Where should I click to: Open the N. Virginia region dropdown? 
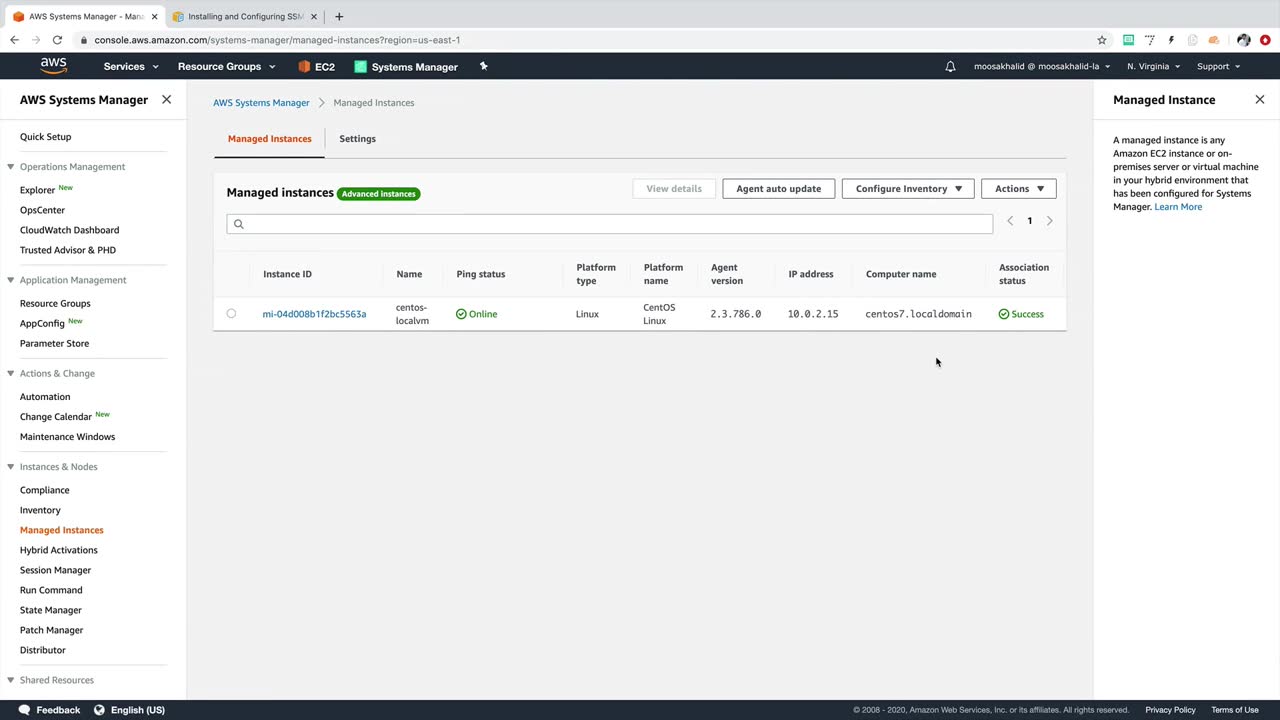1153,67
